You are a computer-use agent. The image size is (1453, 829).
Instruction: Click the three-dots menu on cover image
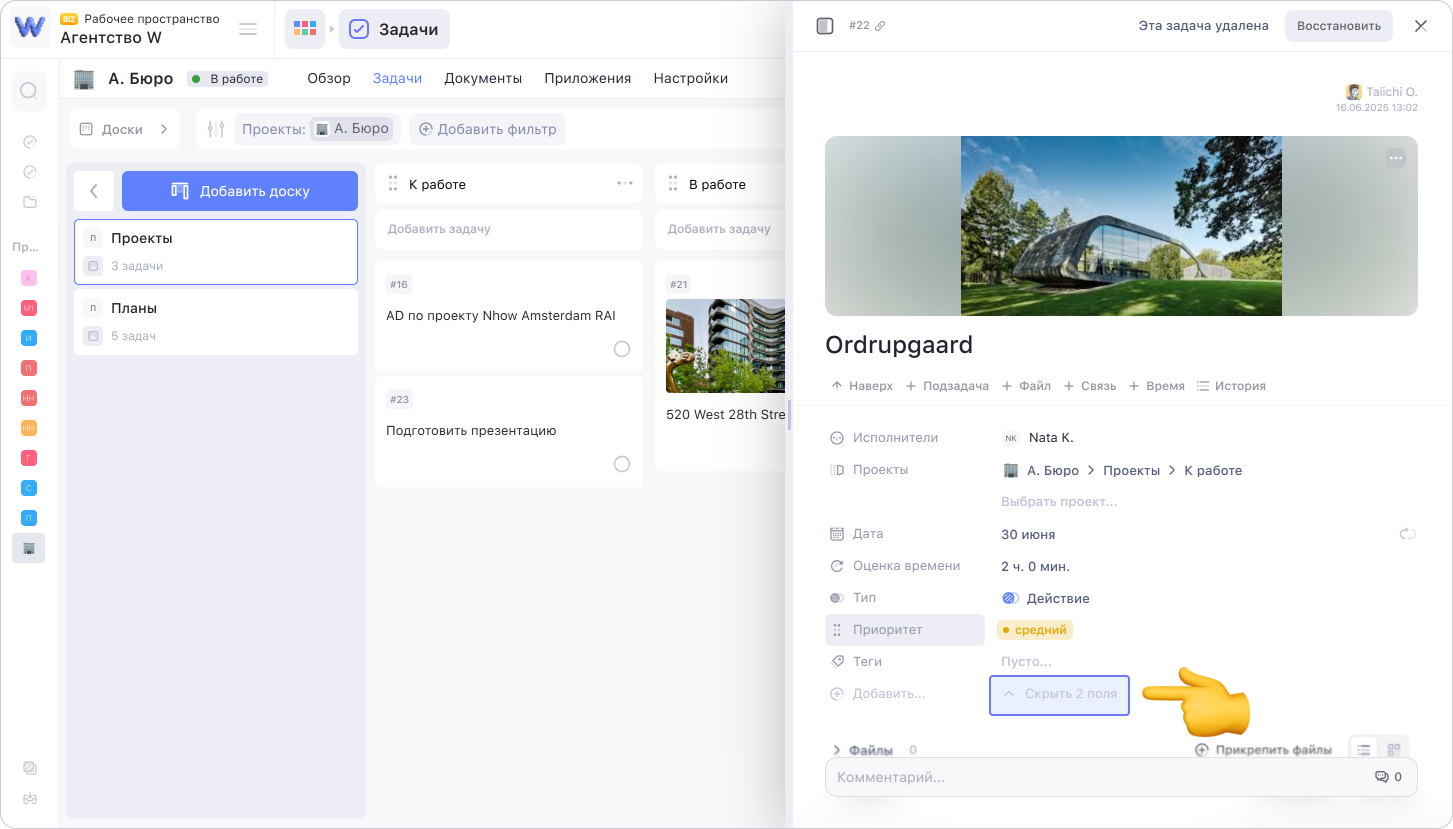(x=1396, y=158)
